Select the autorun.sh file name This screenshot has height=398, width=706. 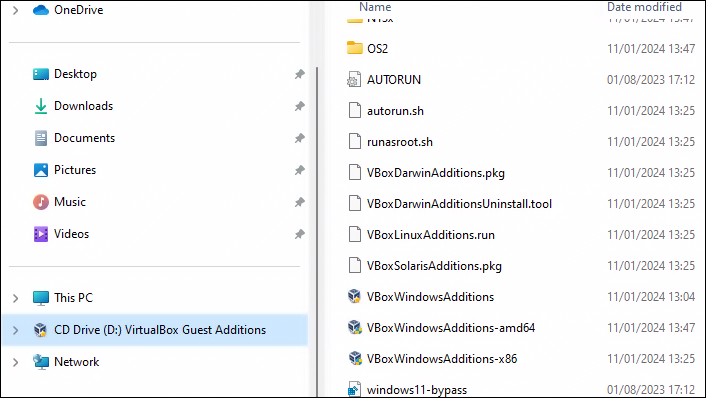[395, 111]
